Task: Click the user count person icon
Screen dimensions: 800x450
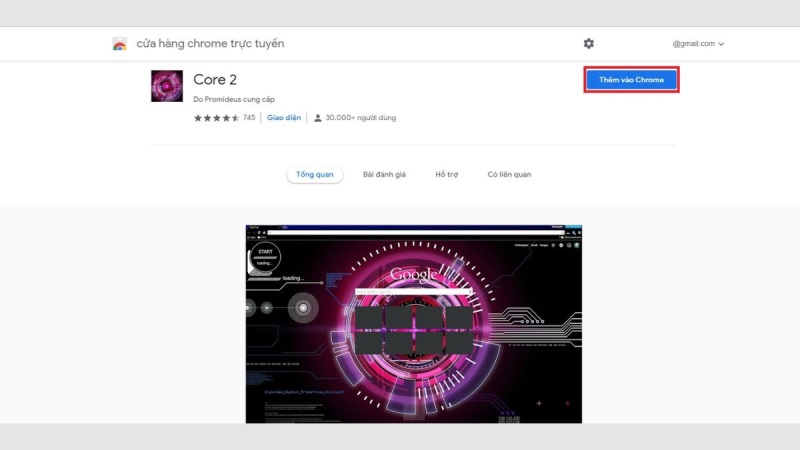Action: coord(318,118)
